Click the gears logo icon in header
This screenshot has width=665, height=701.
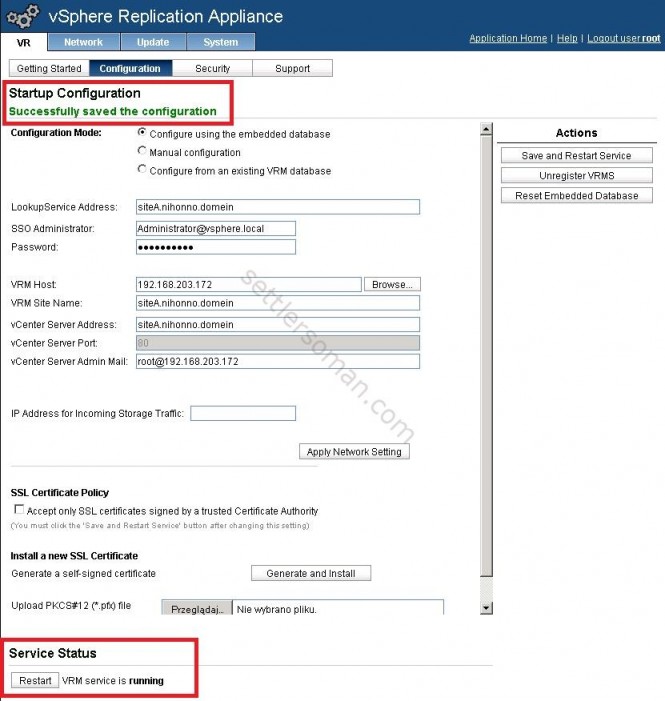[x=22, y=16]
